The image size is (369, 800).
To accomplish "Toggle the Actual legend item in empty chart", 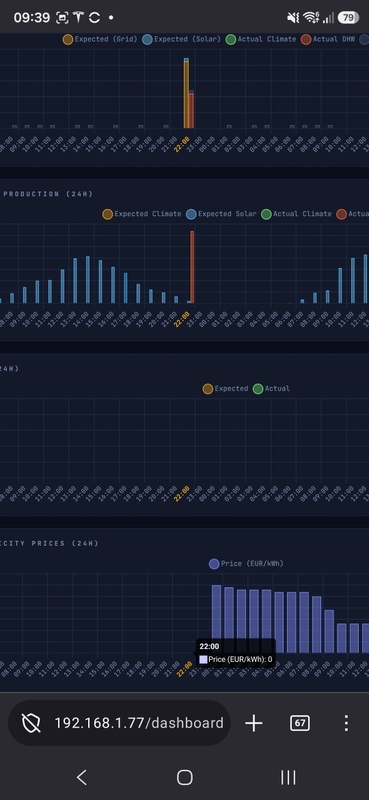I will pyautogui.click(x=271, y=389).
